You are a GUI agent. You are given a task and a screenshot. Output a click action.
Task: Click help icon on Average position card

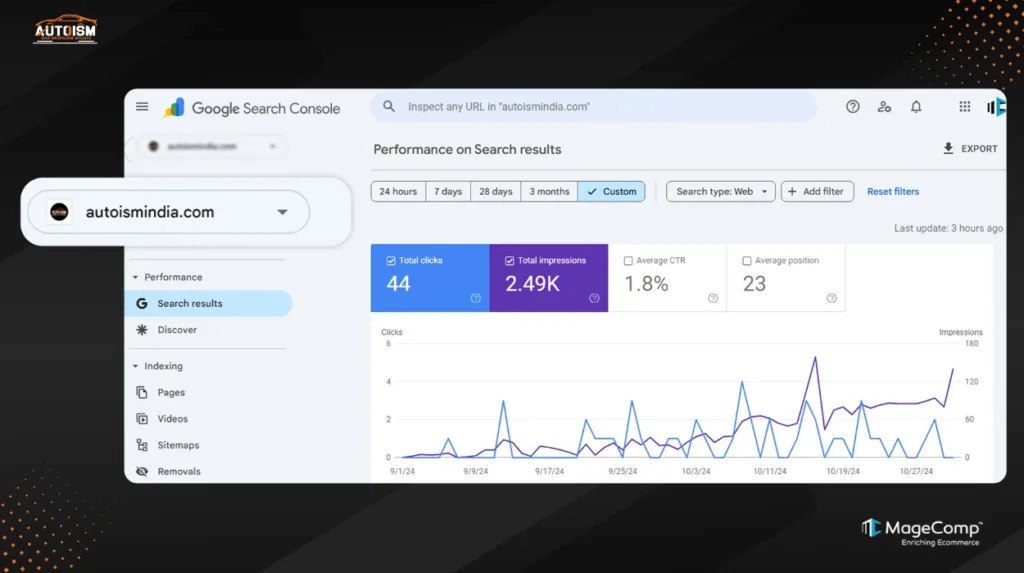[x=831, y=298]
